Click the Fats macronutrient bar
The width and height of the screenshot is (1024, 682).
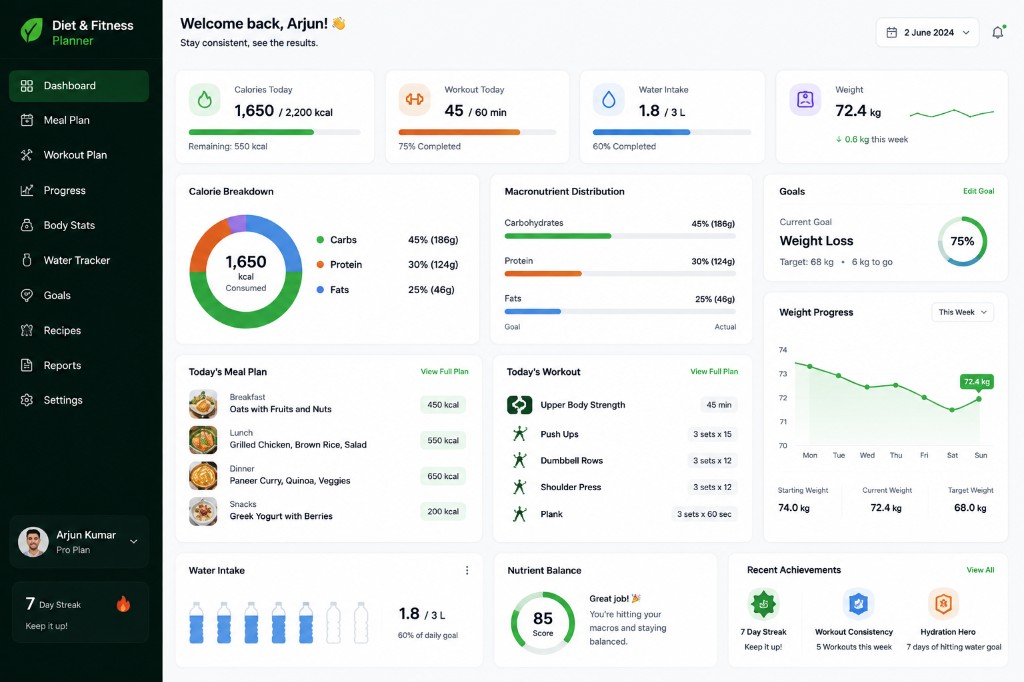[620, 312]
